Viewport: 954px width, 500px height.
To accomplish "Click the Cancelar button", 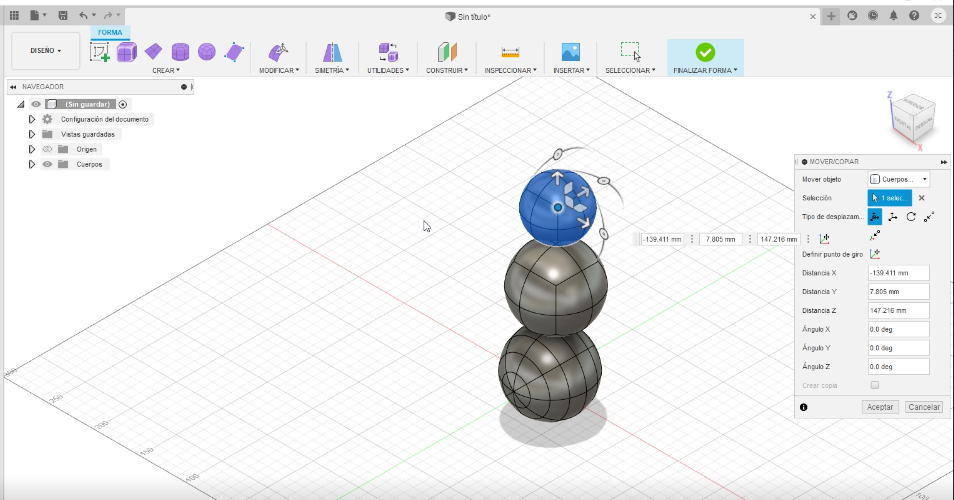I will (x=924, y=407).
